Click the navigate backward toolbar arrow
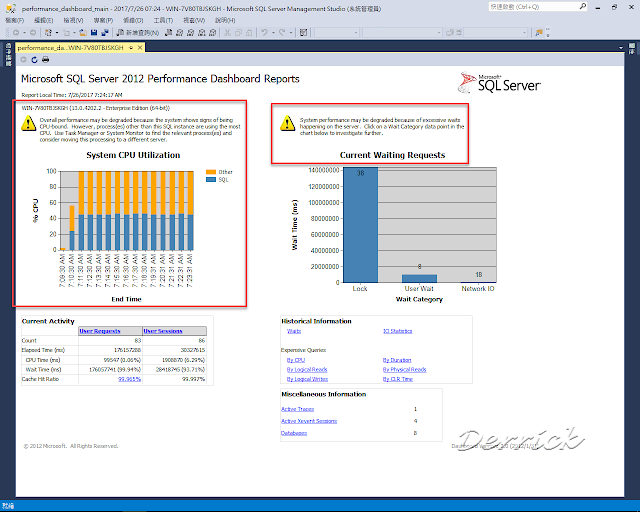The height and width of the screenshot is (512, 640). (x=16, y=33)
